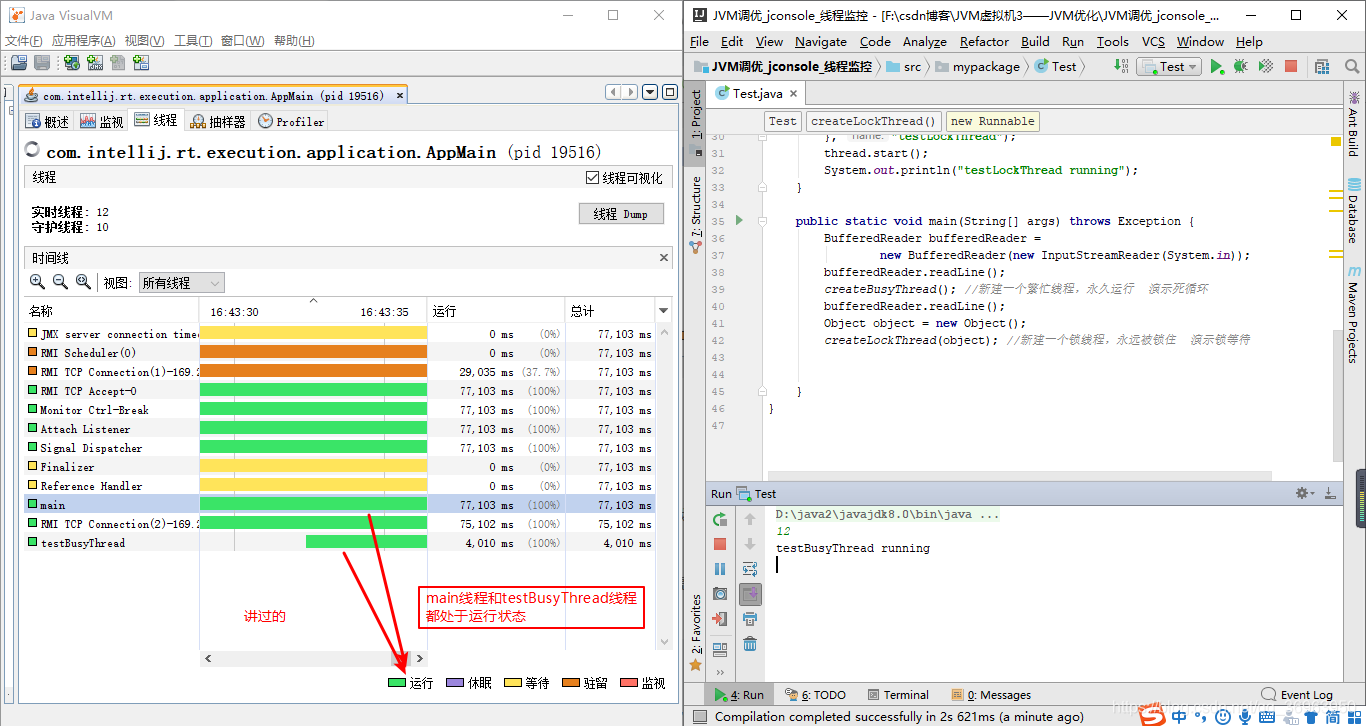Hide the Run tool window
This screenshot has height=726, width=1366.
pyautogui.click(x=1329, y=493)
